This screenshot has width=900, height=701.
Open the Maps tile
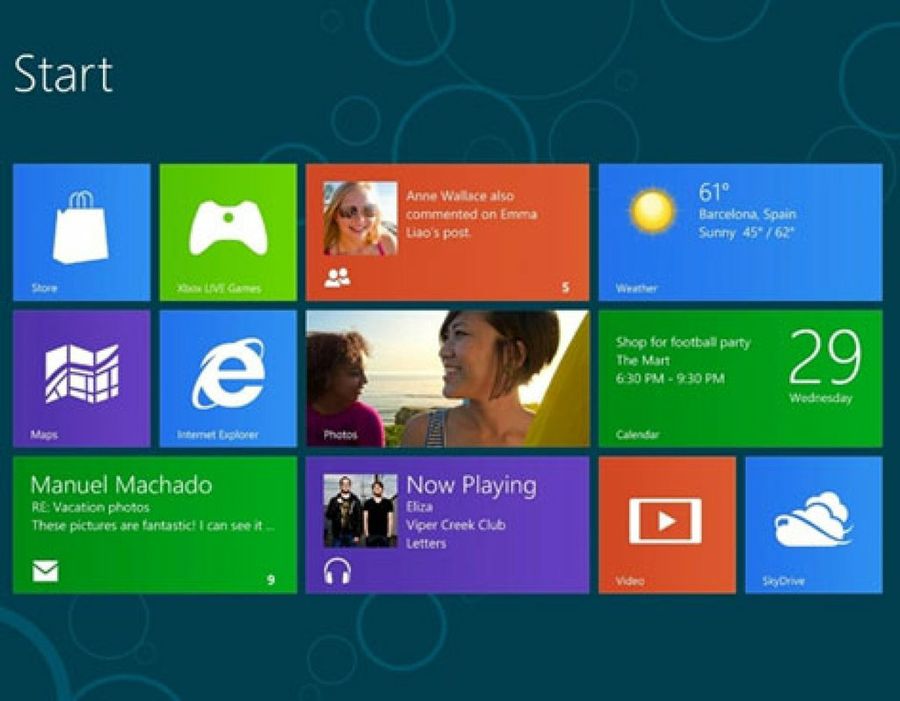point(81,377)
